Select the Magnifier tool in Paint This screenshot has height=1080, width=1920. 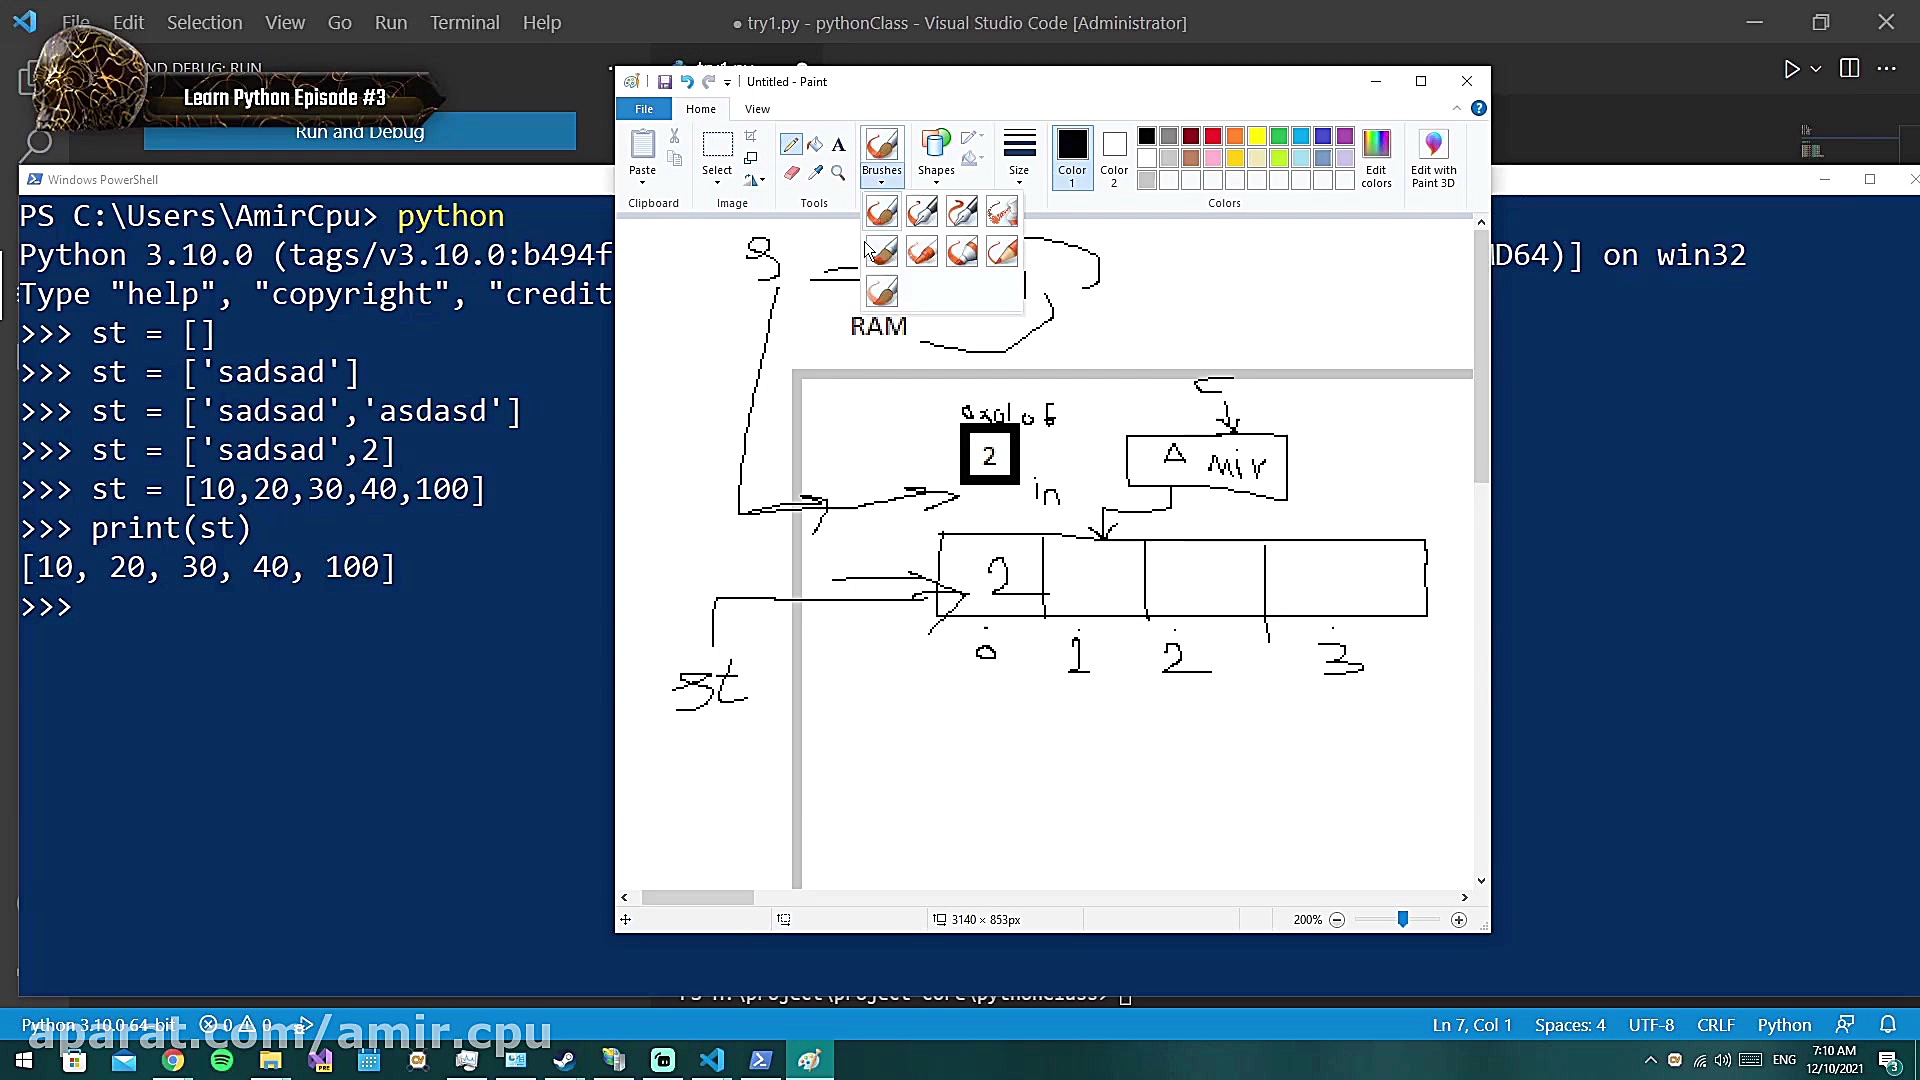pyautogui.click(x=838, y=173)
